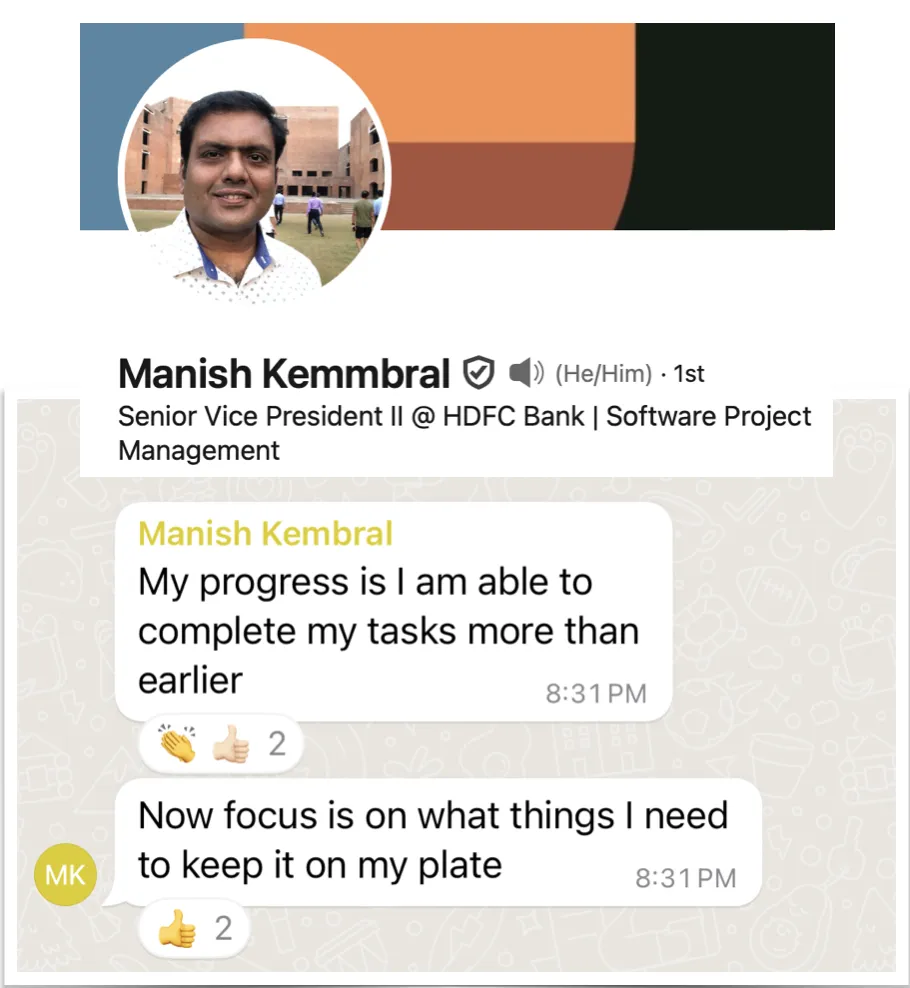This screenshot has height=988, width=910.
Task: Click the (He/Him) pronoun label
Action: coord(603,374)
